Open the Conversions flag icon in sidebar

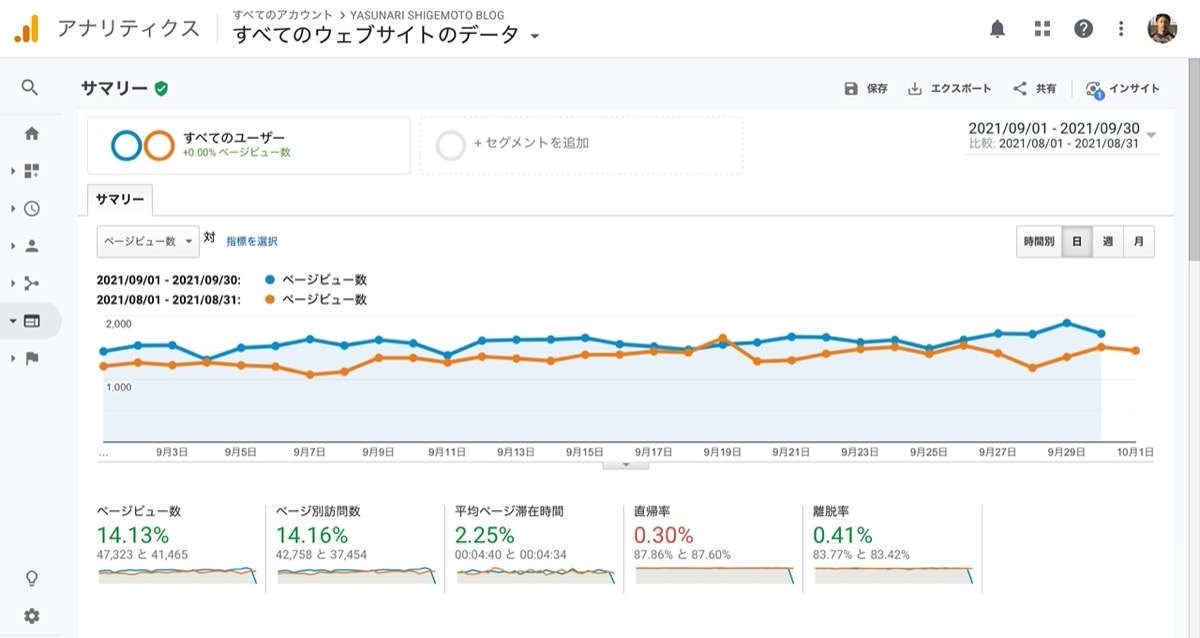(32, 358)
